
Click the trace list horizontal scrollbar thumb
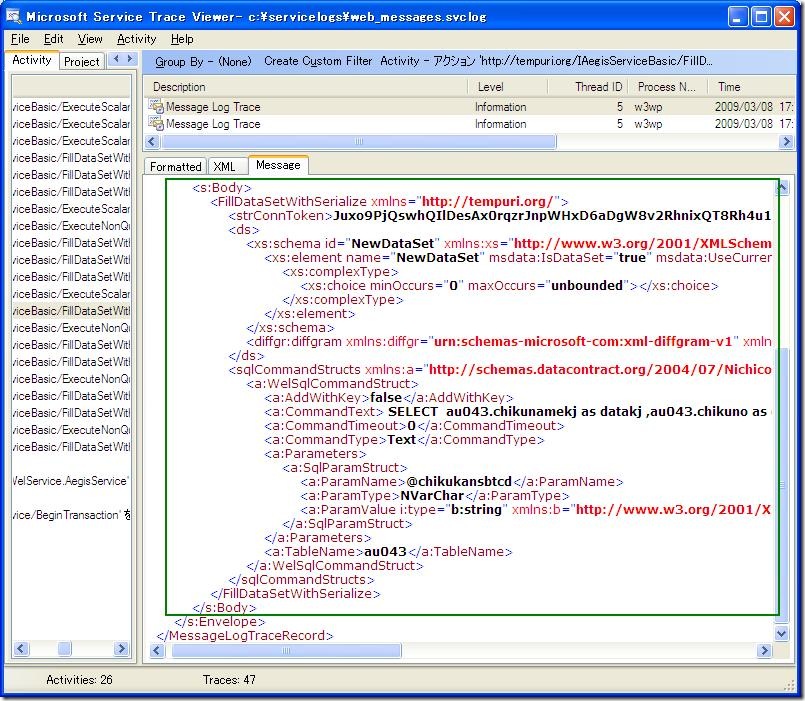pyautogui.click(x=359, y=141)
